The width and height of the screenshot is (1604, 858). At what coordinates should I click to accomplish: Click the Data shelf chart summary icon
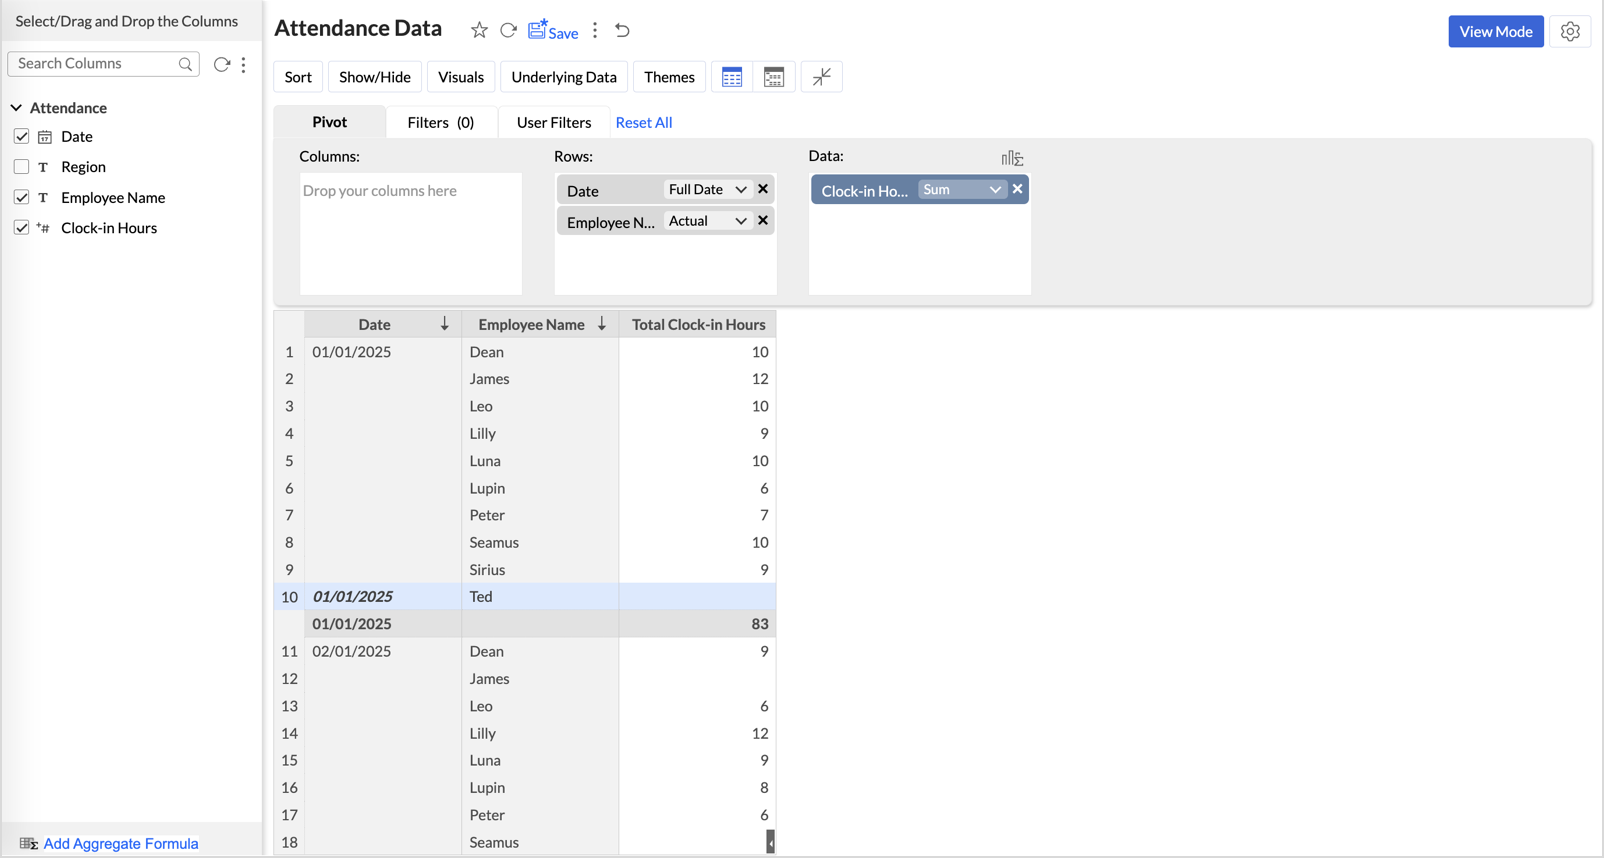click(1012, 158)
